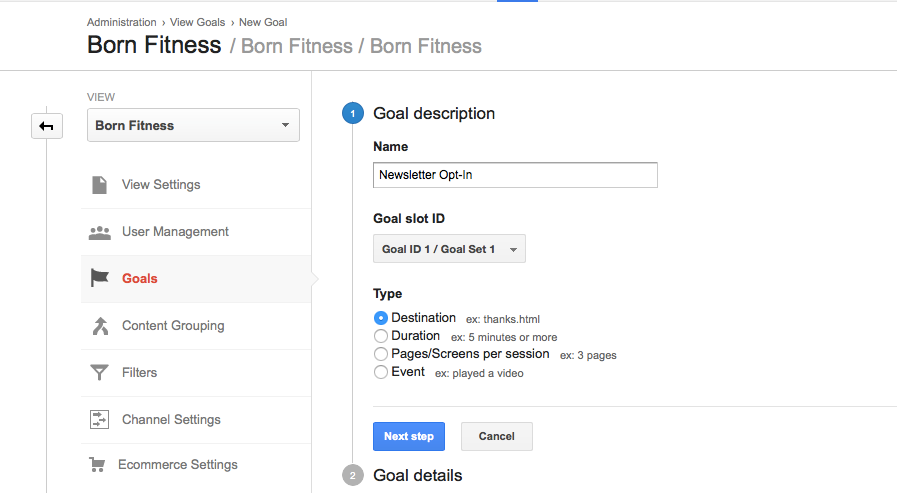Click the back arrow icon button
Screen dimensions: 897x493
point(46,126)
